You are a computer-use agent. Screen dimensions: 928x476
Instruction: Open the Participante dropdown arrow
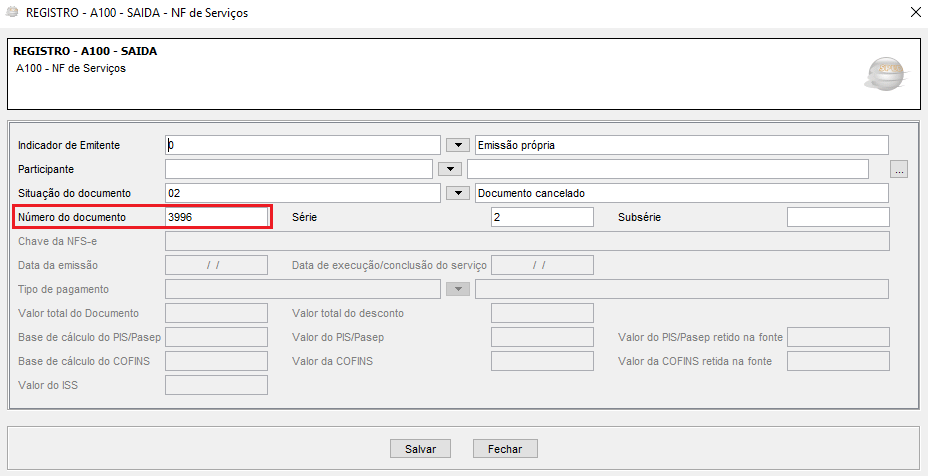pos(450,169)
